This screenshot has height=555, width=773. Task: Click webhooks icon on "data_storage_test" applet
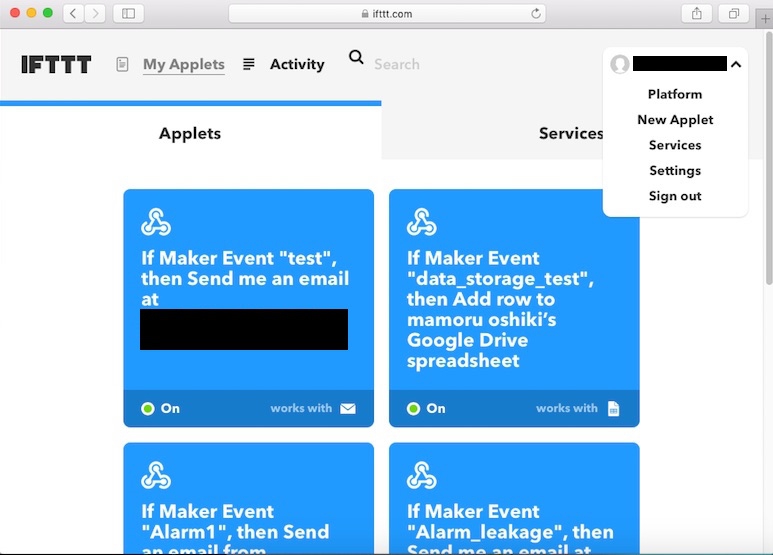tap(422, 222)
